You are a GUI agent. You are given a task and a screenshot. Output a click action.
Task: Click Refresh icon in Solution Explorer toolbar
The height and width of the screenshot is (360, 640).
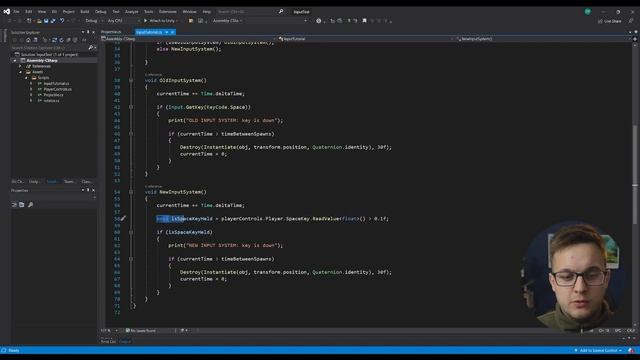61,40
